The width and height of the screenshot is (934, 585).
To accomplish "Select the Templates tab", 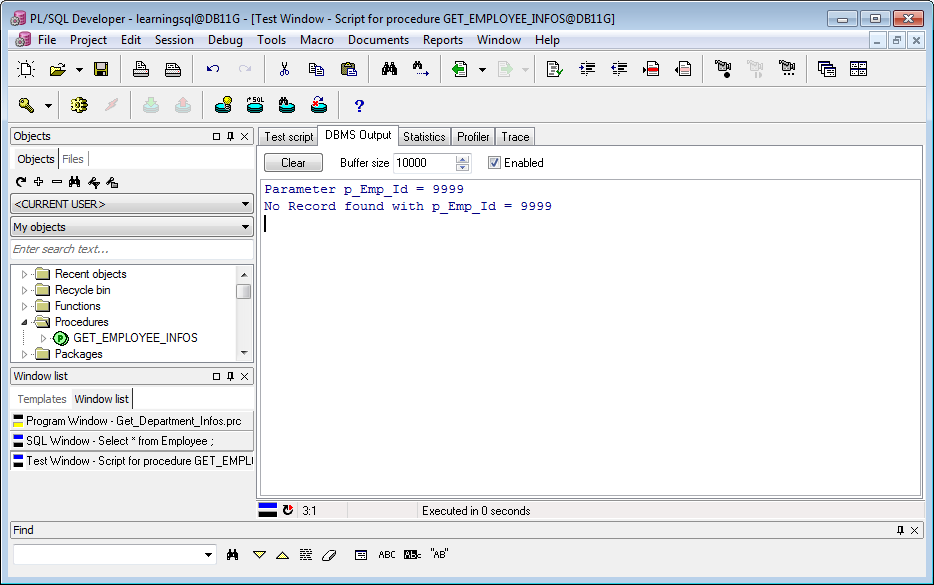I will (42, 399).
